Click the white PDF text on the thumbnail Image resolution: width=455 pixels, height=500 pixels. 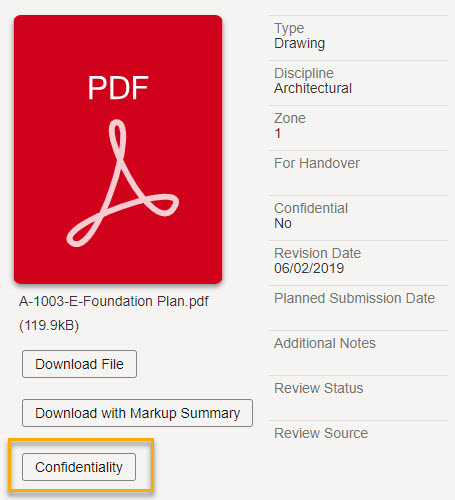coord(118,88)
